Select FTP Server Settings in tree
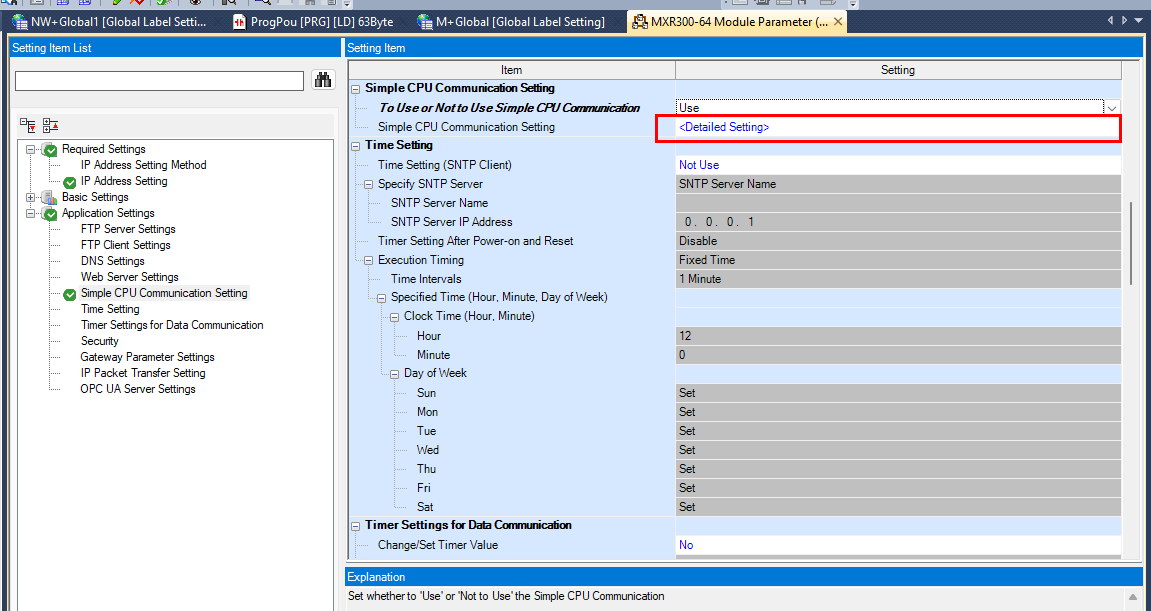The image size is (1151, 611). point(128,229)
